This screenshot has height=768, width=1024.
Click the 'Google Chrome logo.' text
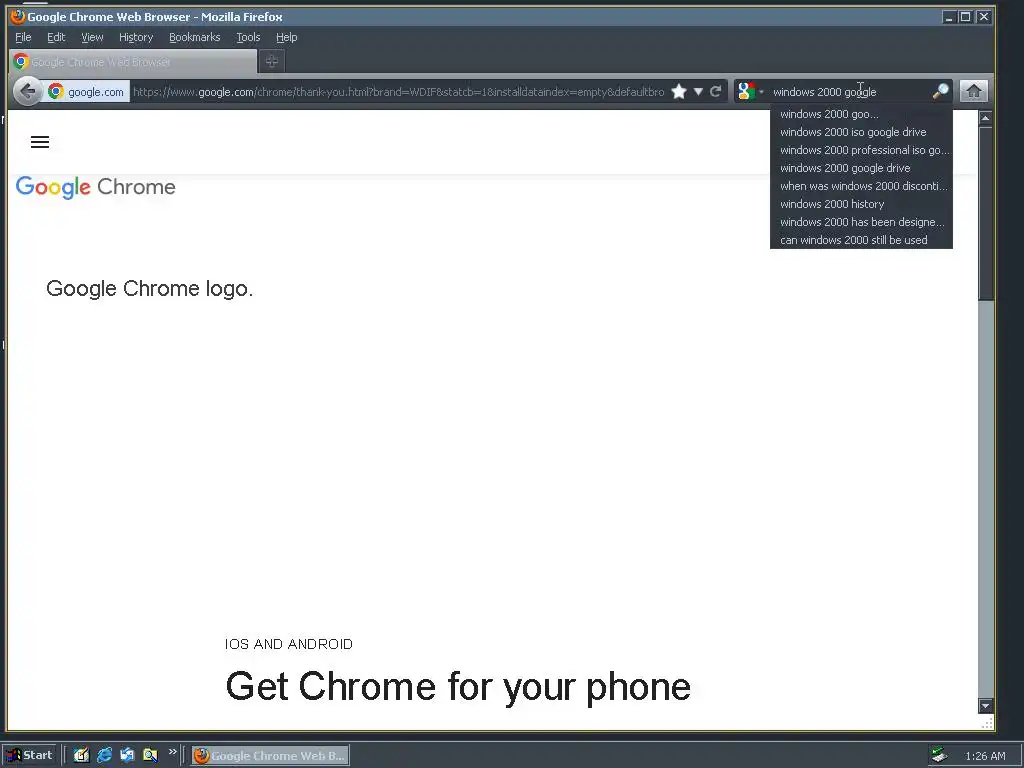[150, 289]
